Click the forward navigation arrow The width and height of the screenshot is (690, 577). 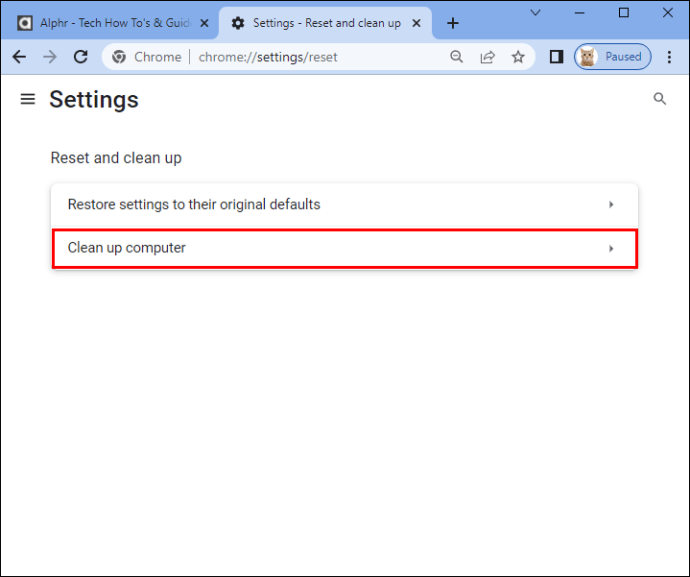[50, 57]
